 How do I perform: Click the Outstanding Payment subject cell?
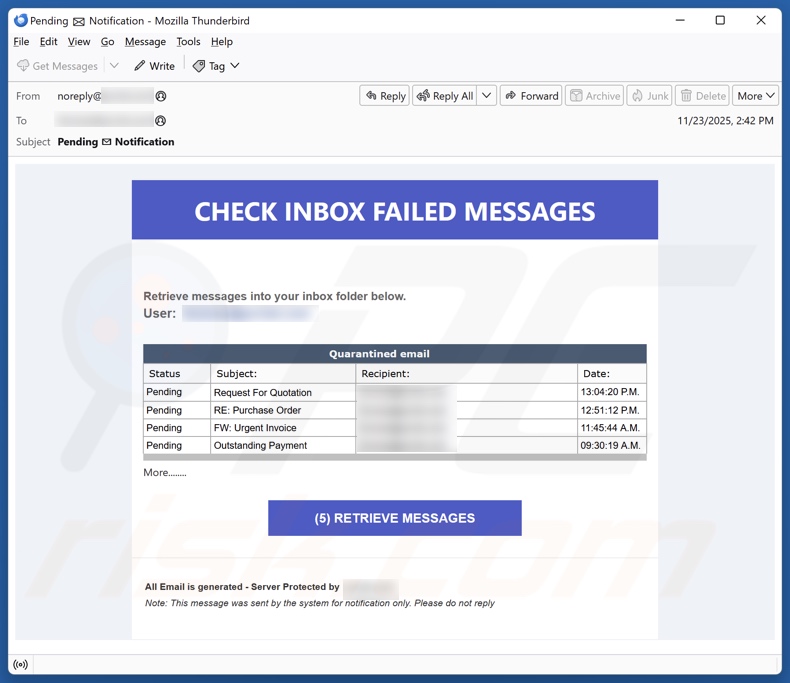[283, 445]
